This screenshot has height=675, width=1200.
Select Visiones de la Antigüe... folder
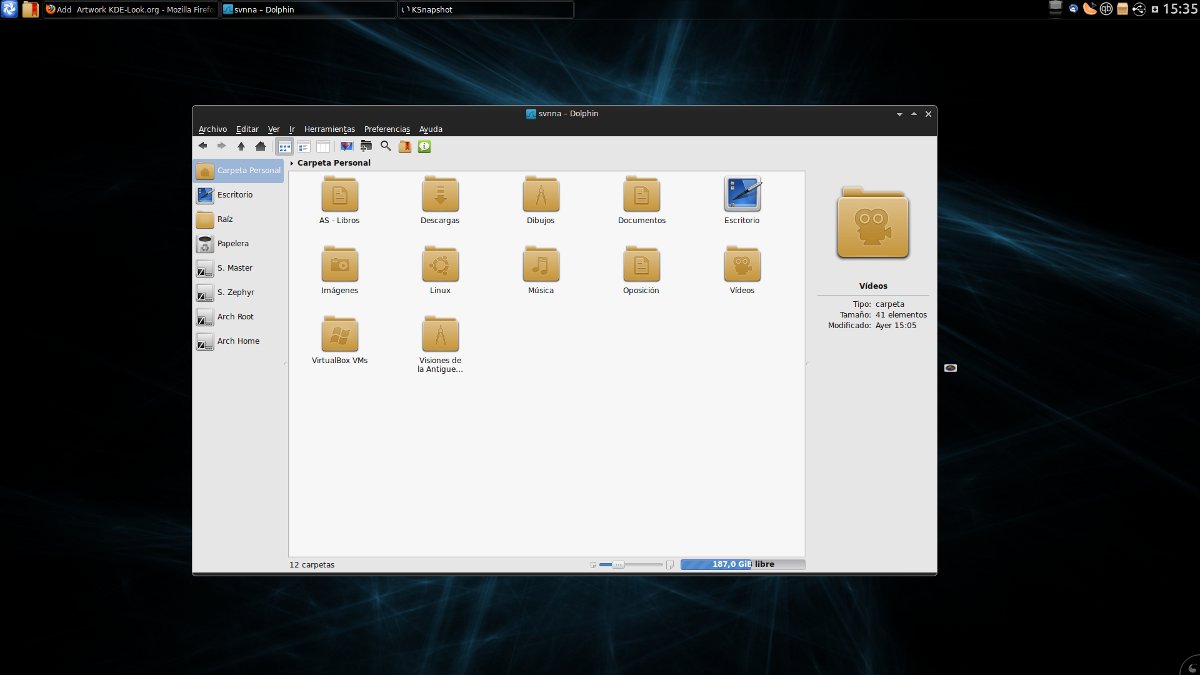440,344
